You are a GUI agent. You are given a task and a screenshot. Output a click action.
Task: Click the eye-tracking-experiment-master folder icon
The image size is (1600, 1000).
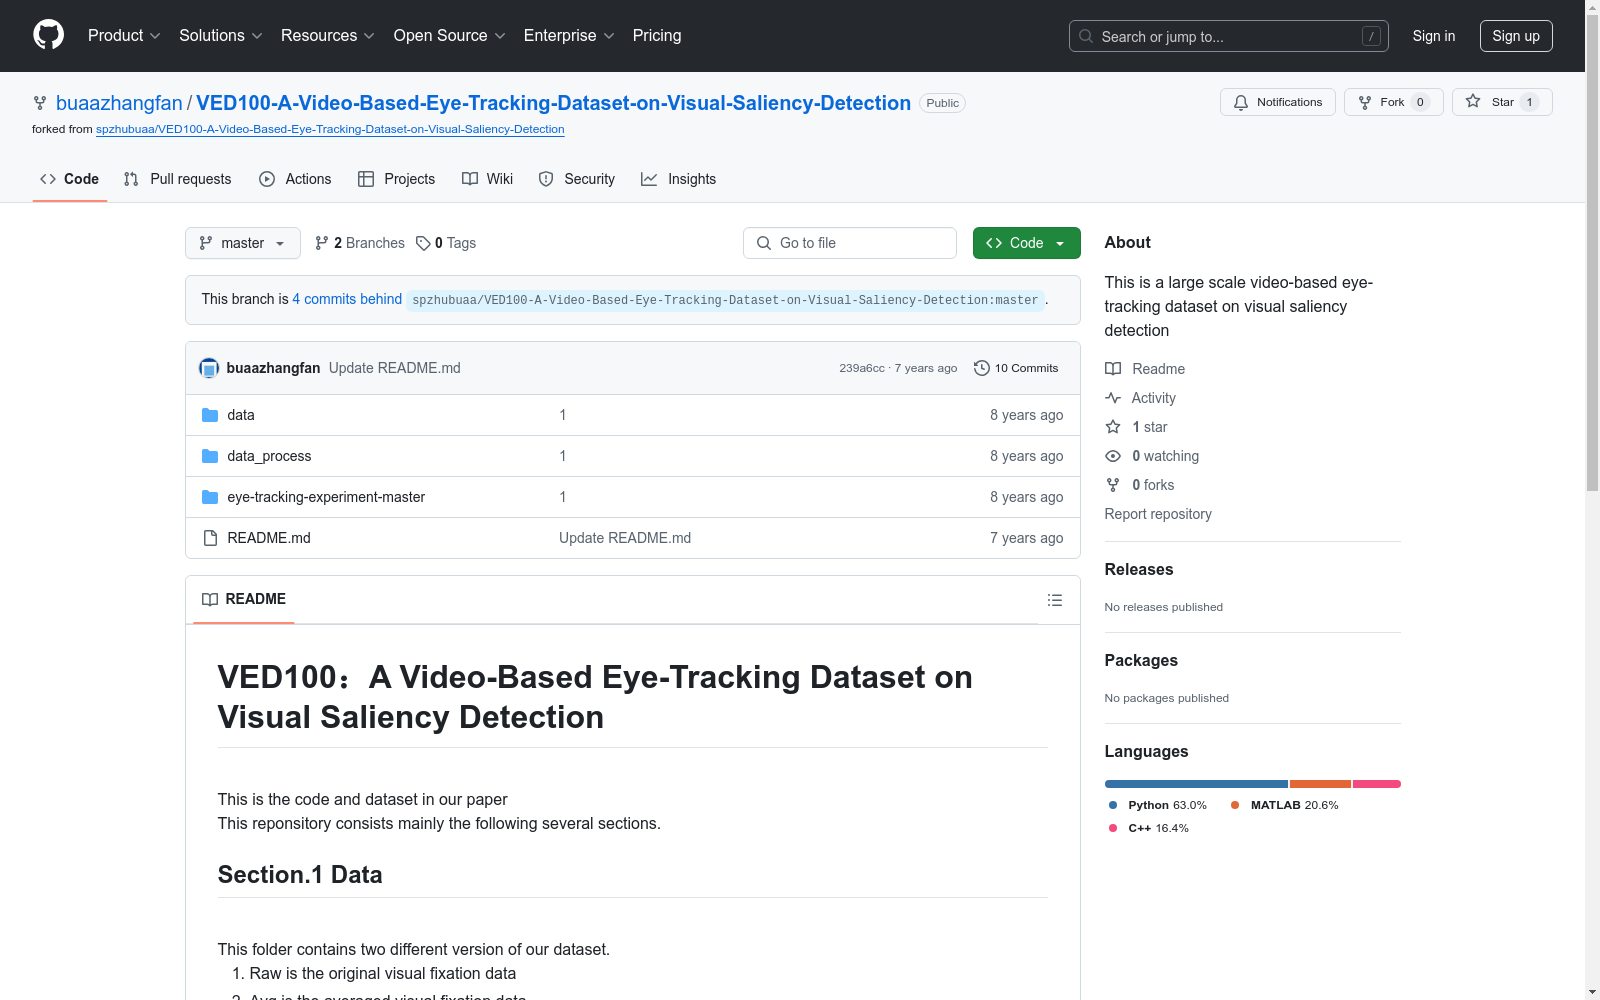coord(210,497)
